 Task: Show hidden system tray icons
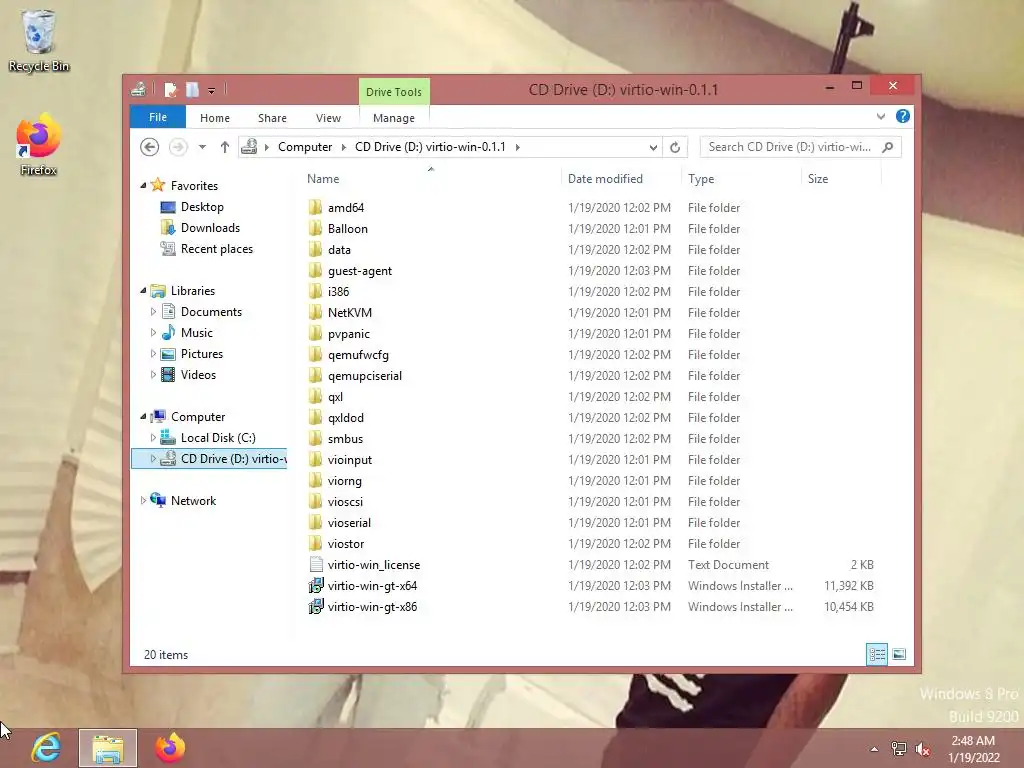[874, 749]
